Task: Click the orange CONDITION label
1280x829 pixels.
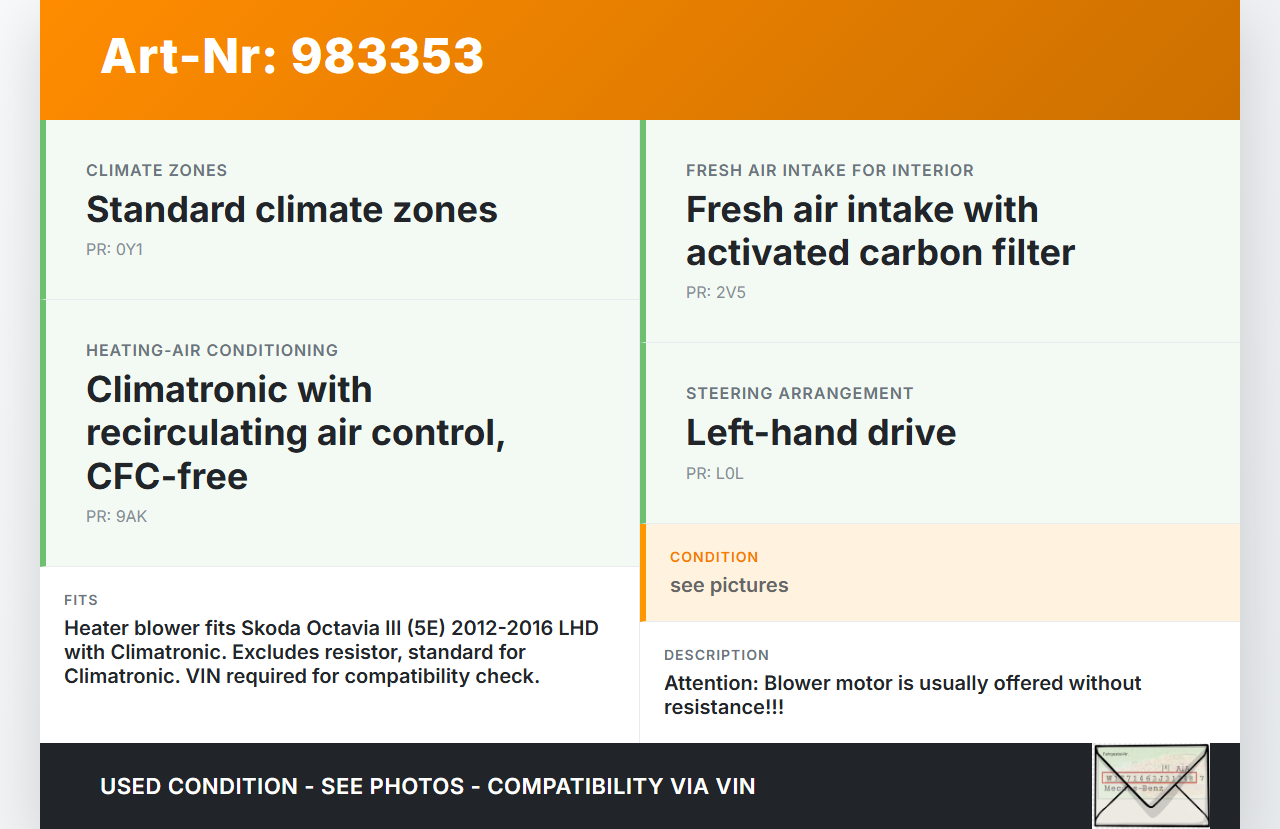Action: 714,557
